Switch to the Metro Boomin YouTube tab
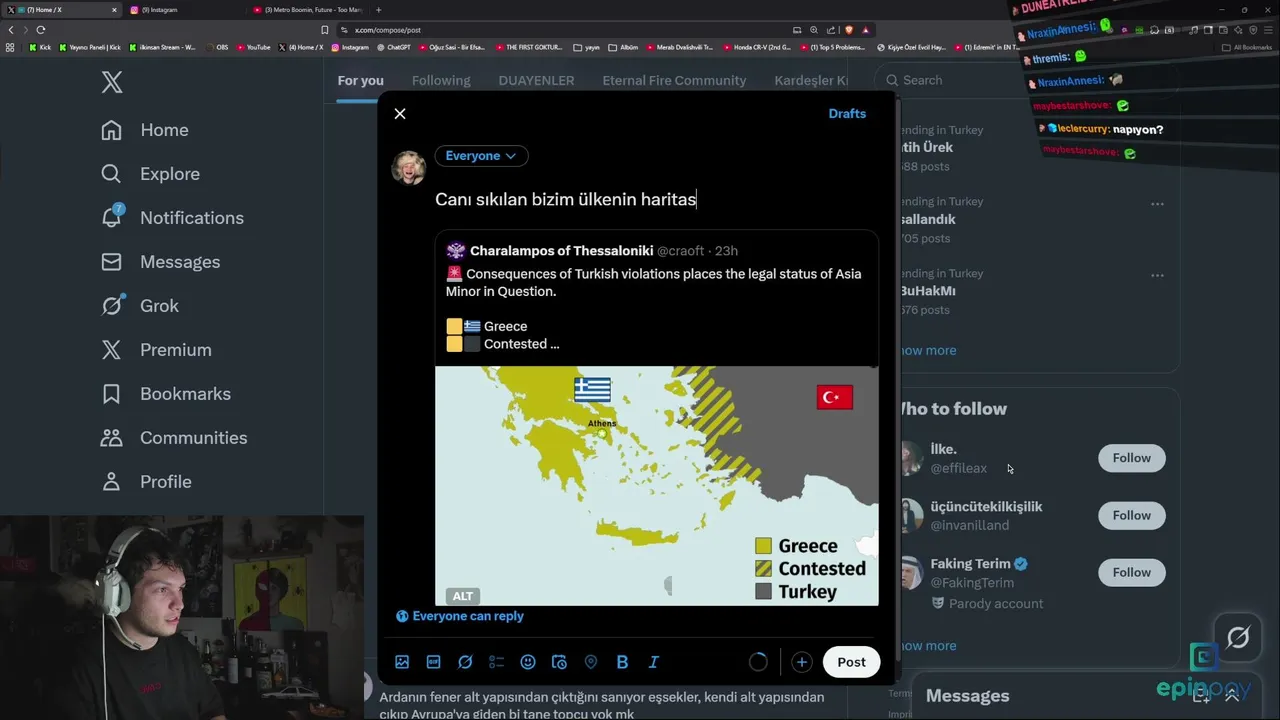The height and width of the screenshot is (720, 1280). tap(308, 10)
